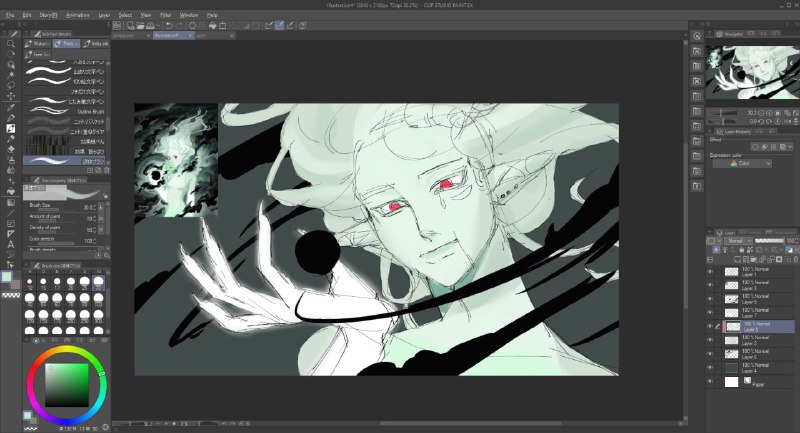The height and width of the screenshot is (433, 800).
Task: Click the Open file folder icon
Action: (140, 26)
